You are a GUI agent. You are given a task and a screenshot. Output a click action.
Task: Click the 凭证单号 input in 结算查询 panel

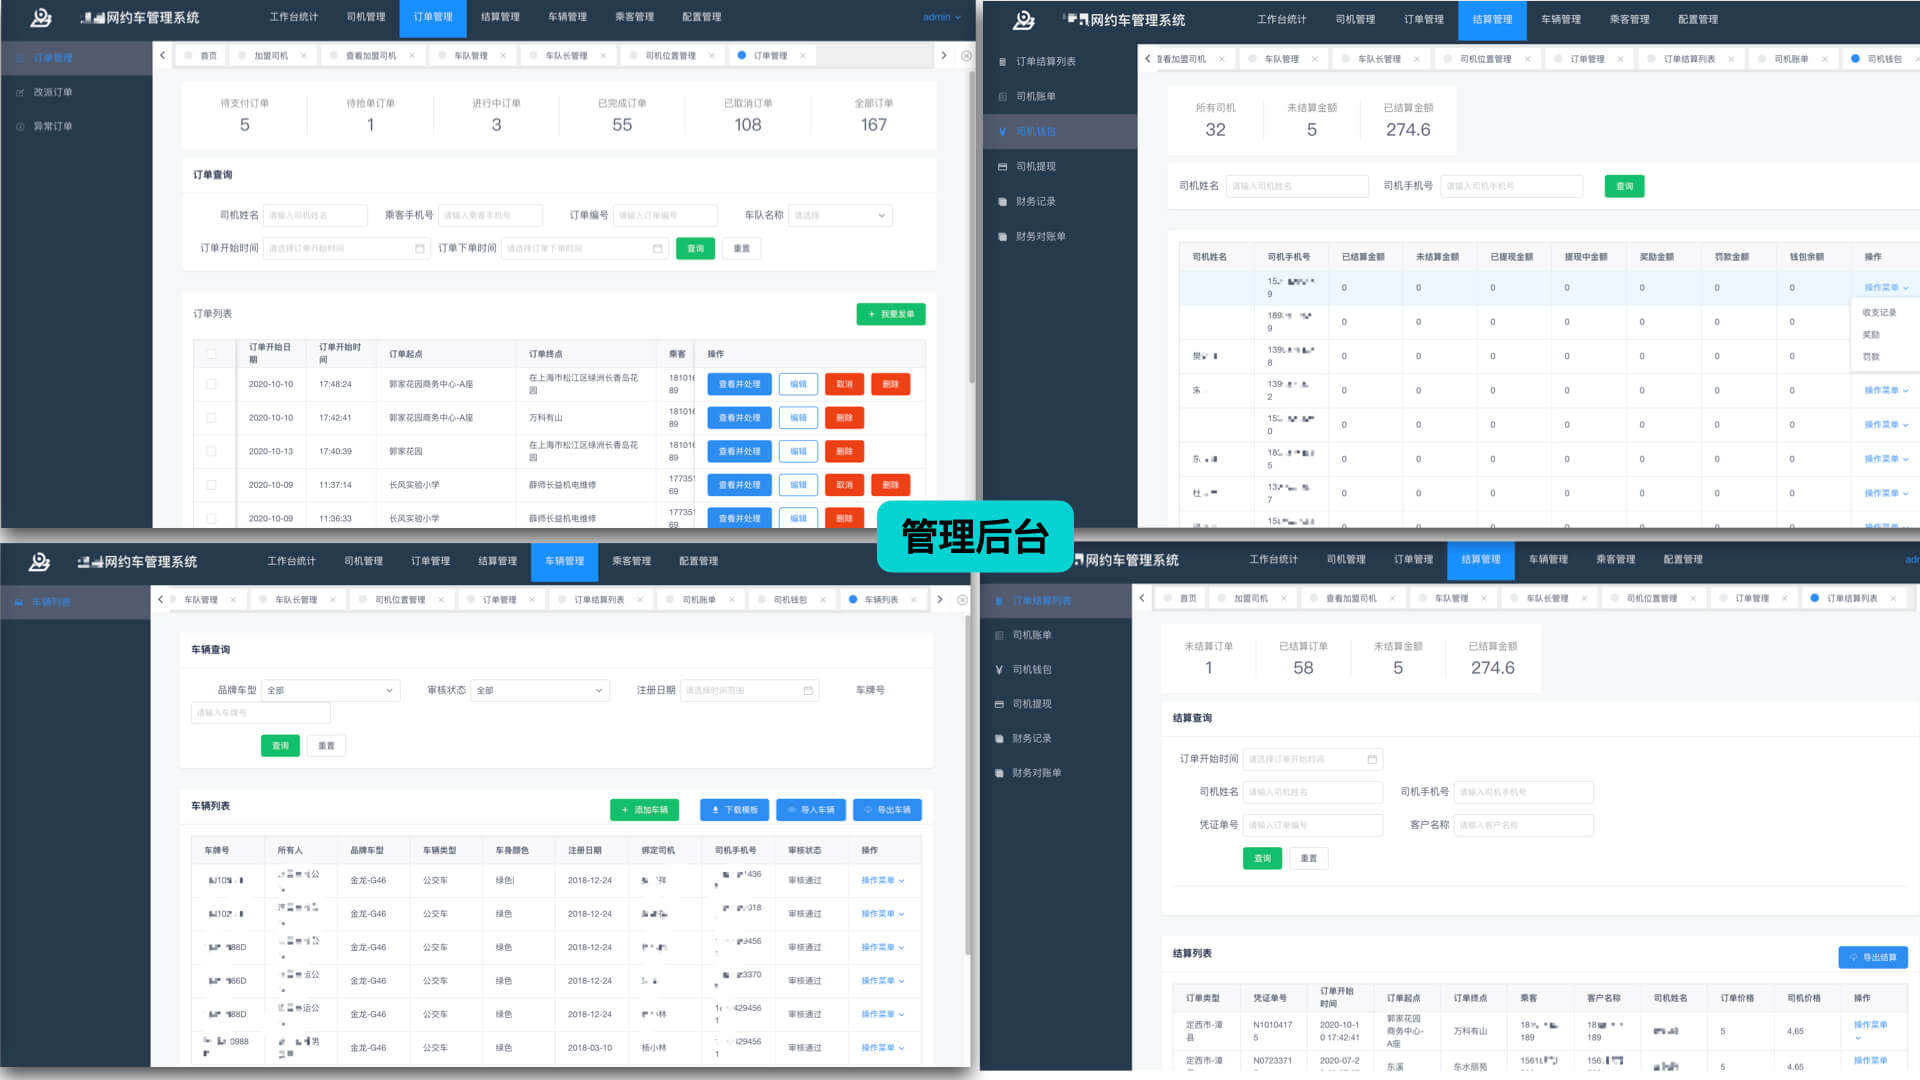pyautogui.click(x=1313, y=825)
